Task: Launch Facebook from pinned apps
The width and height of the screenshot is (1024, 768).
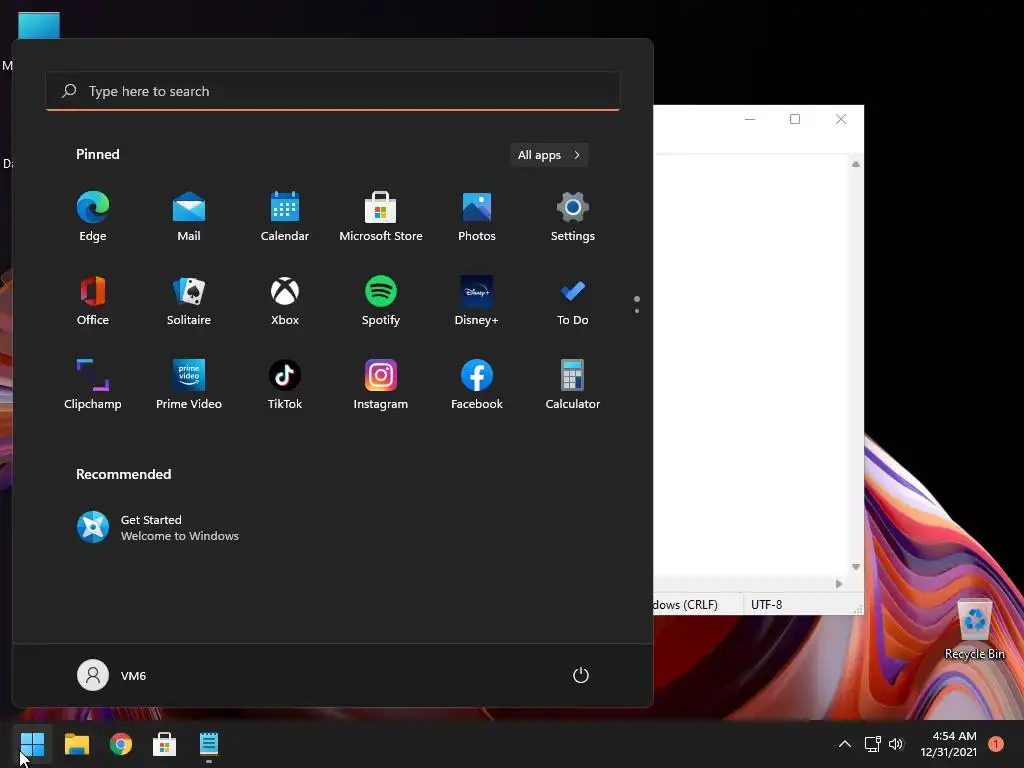Action: click(x=477, y=385)
